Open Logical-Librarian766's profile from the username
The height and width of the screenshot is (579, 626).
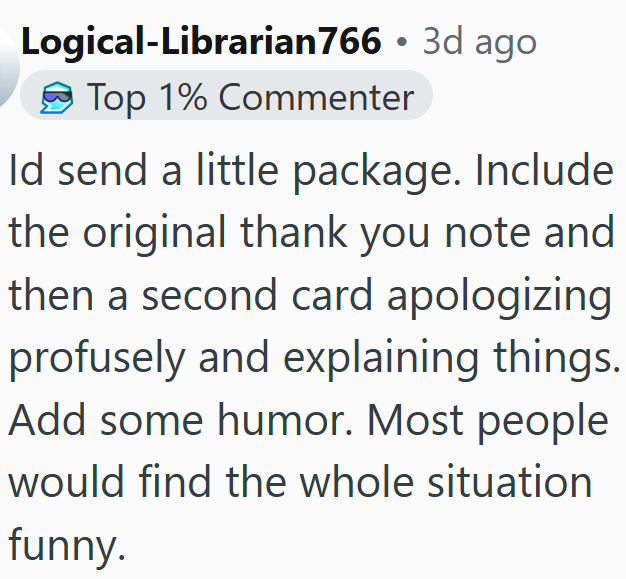(x=201, y=42)
